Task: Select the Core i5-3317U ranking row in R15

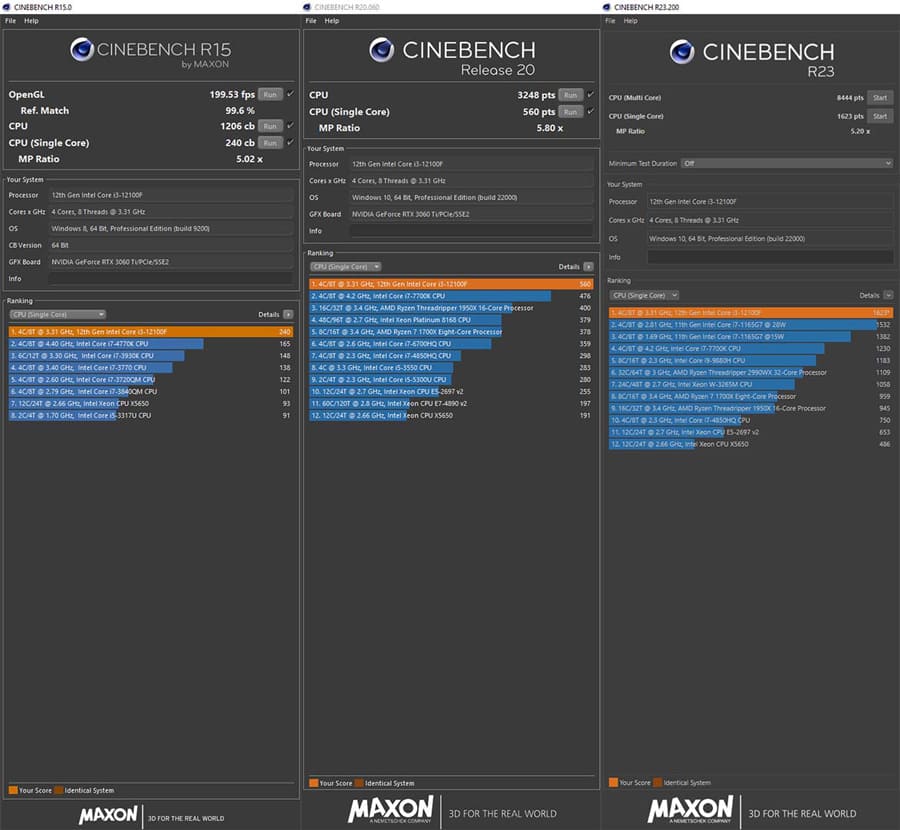Action: pos(151,416)
